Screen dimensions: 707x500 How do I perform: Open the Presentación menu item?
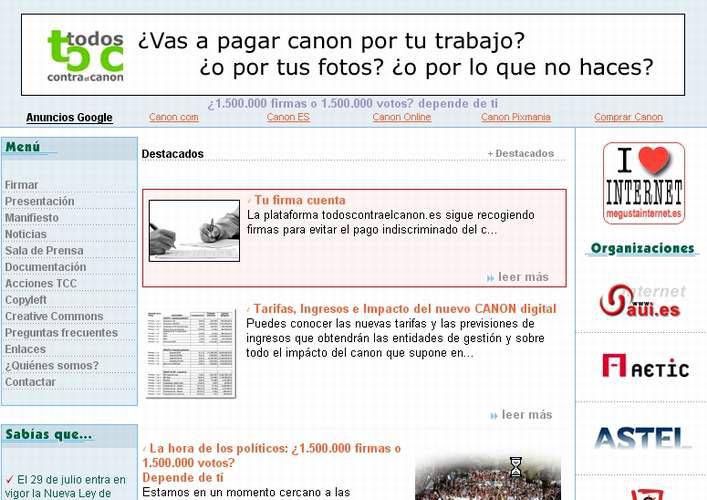point(40,202)
